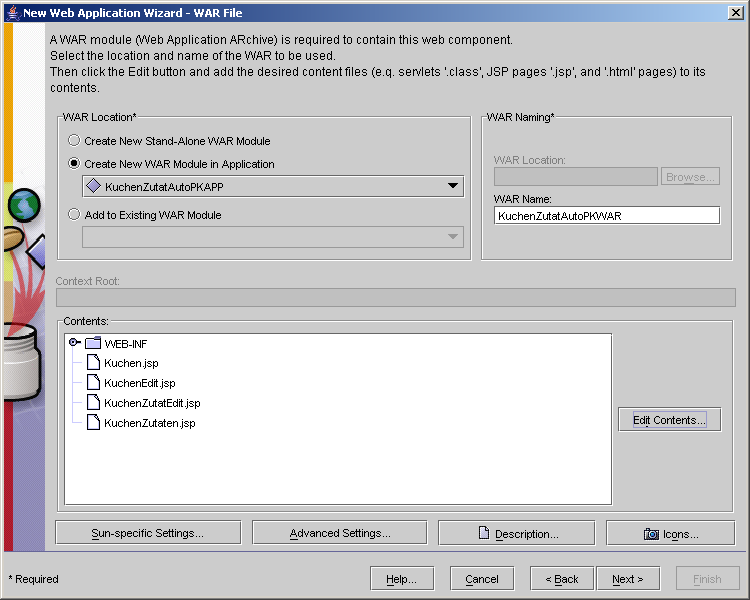Click the diamond application icon in dropdown
Image resolution: width=750 pixels, height=600 pixels.
tap(93, 186)
